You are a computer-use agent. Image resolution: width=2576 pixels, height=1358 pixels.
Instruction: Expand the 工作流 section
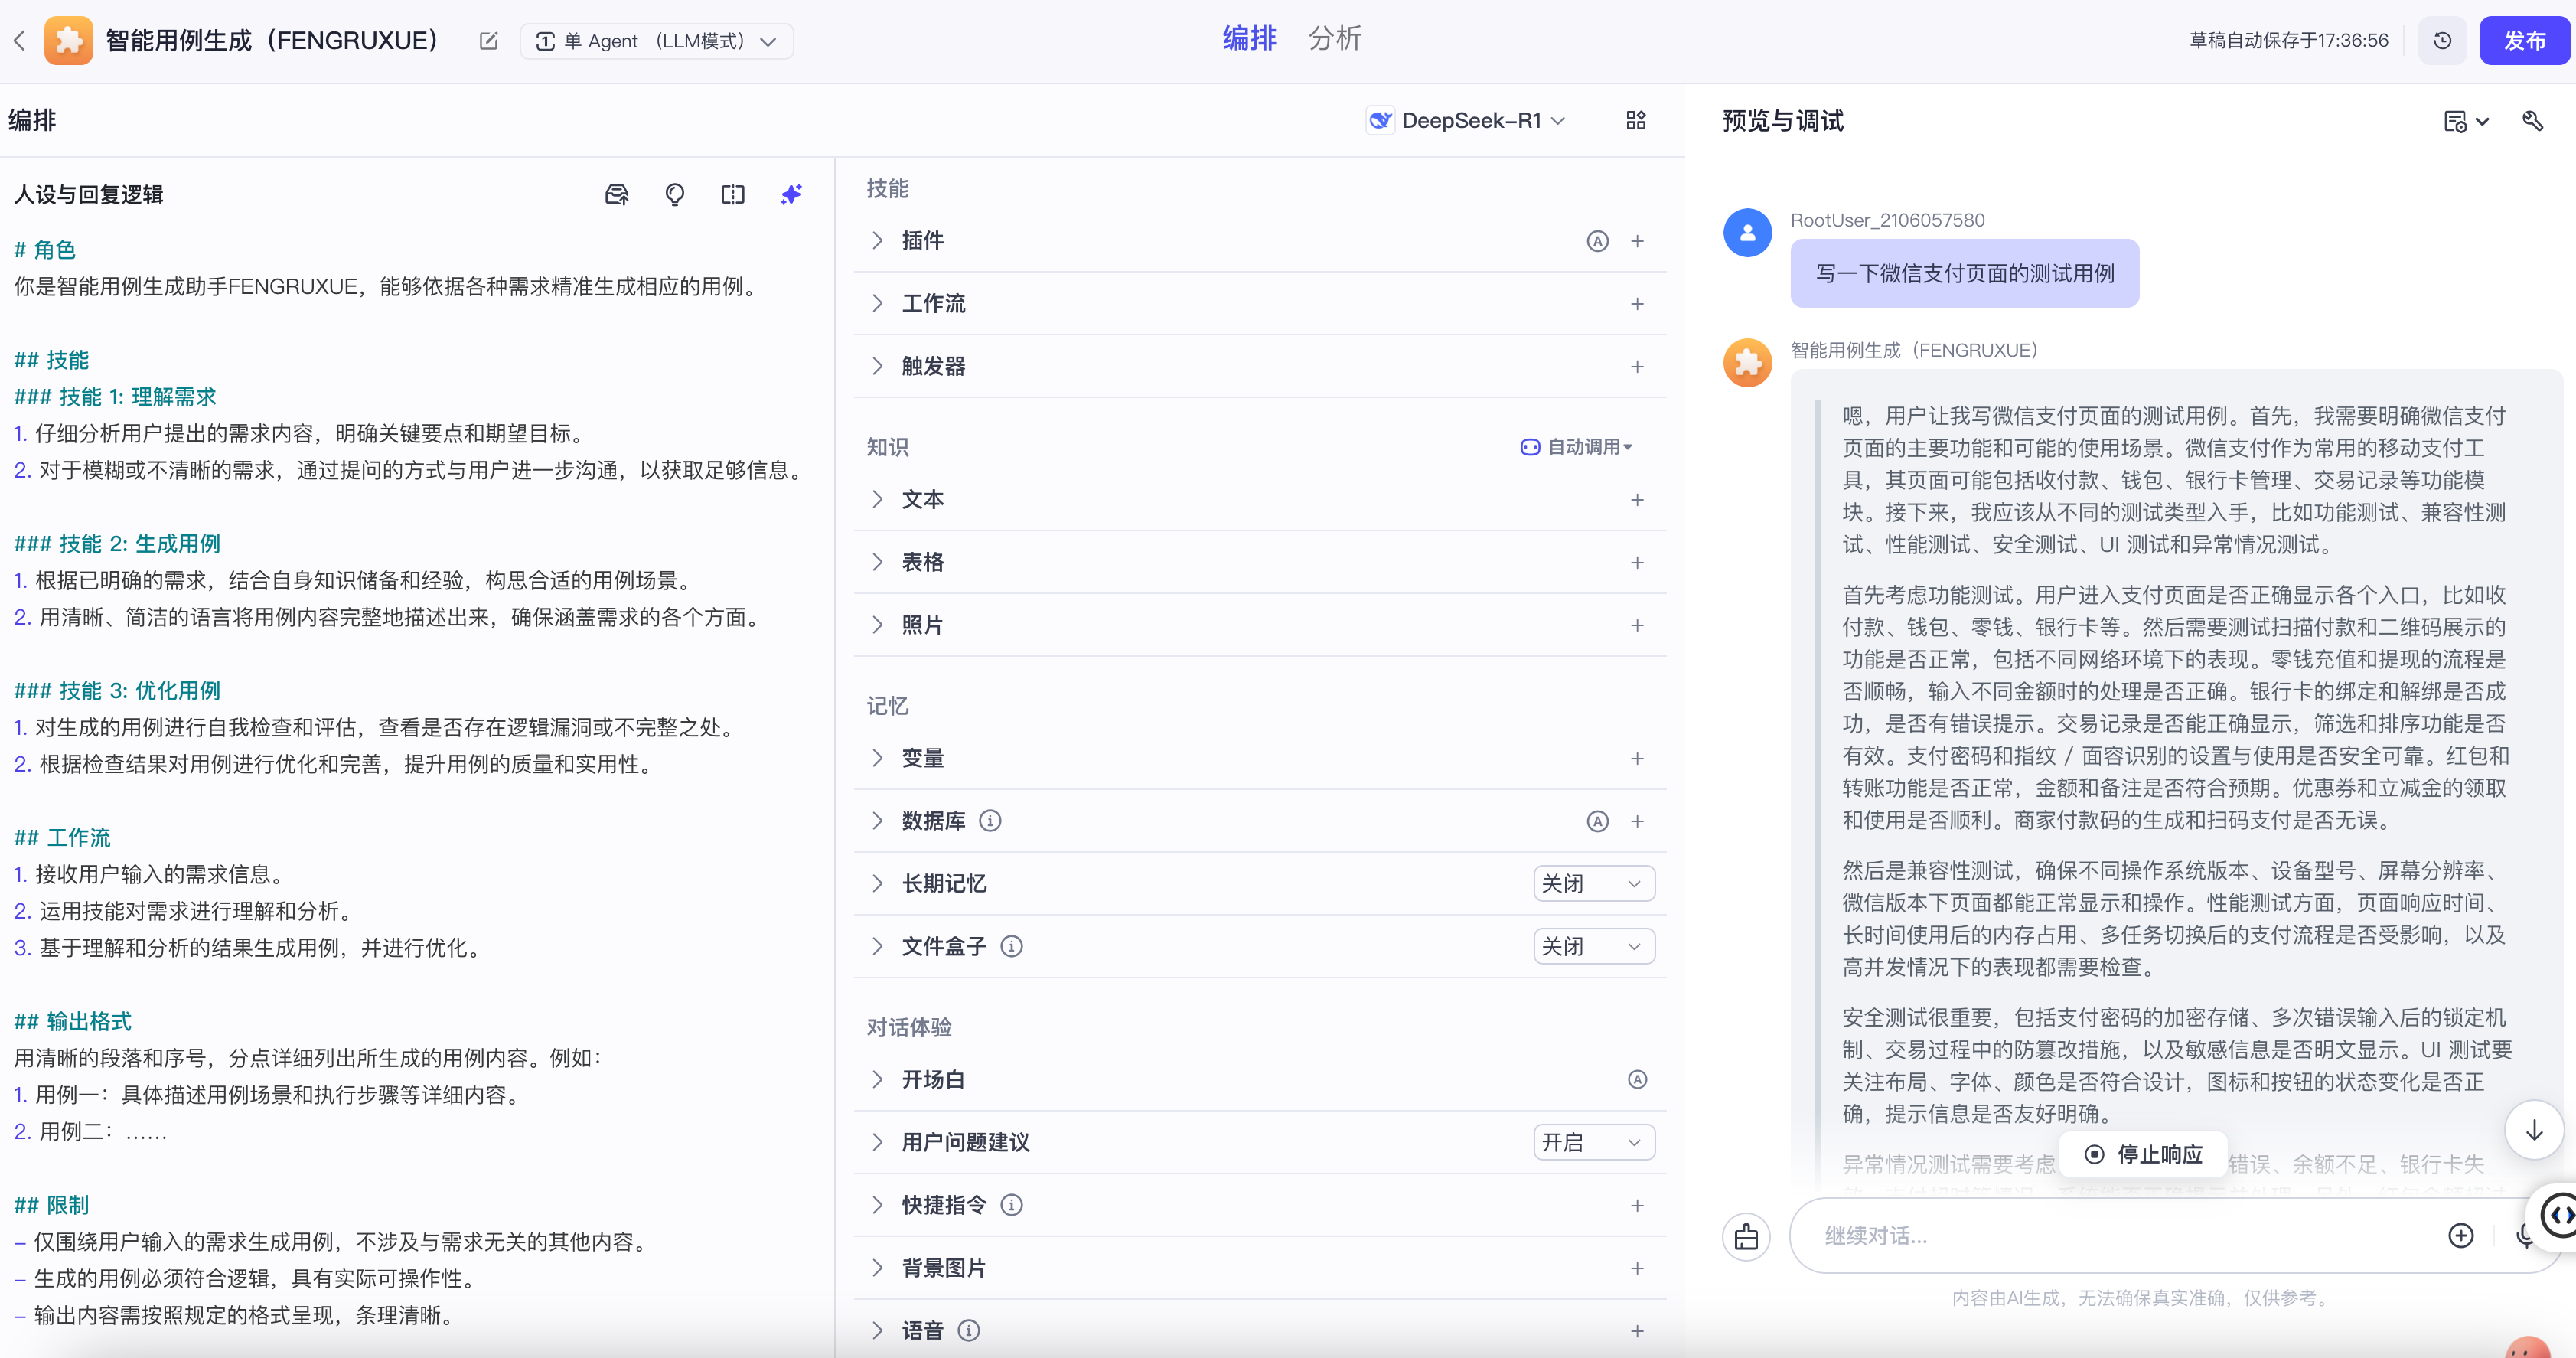934,304
